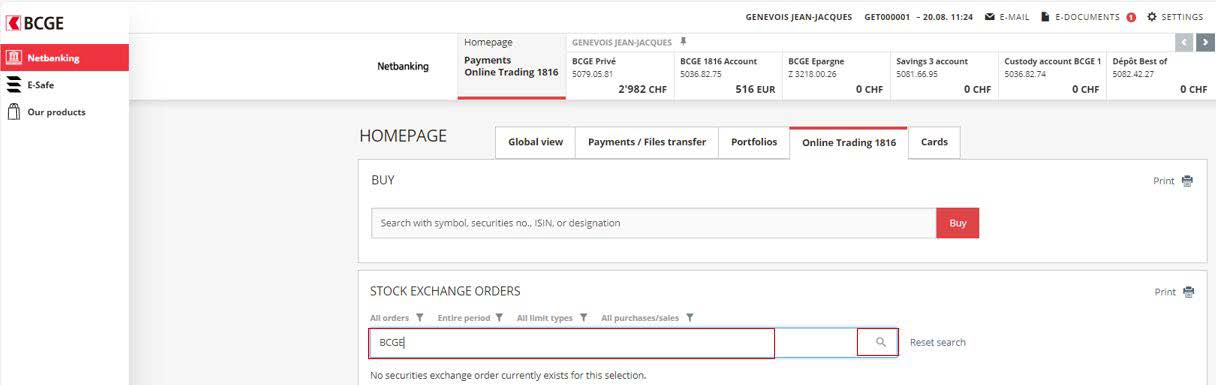Open the All orders filter
The width and height of the screenshot is (1216, 385).
pyautogui.click(x=397, y=318)
